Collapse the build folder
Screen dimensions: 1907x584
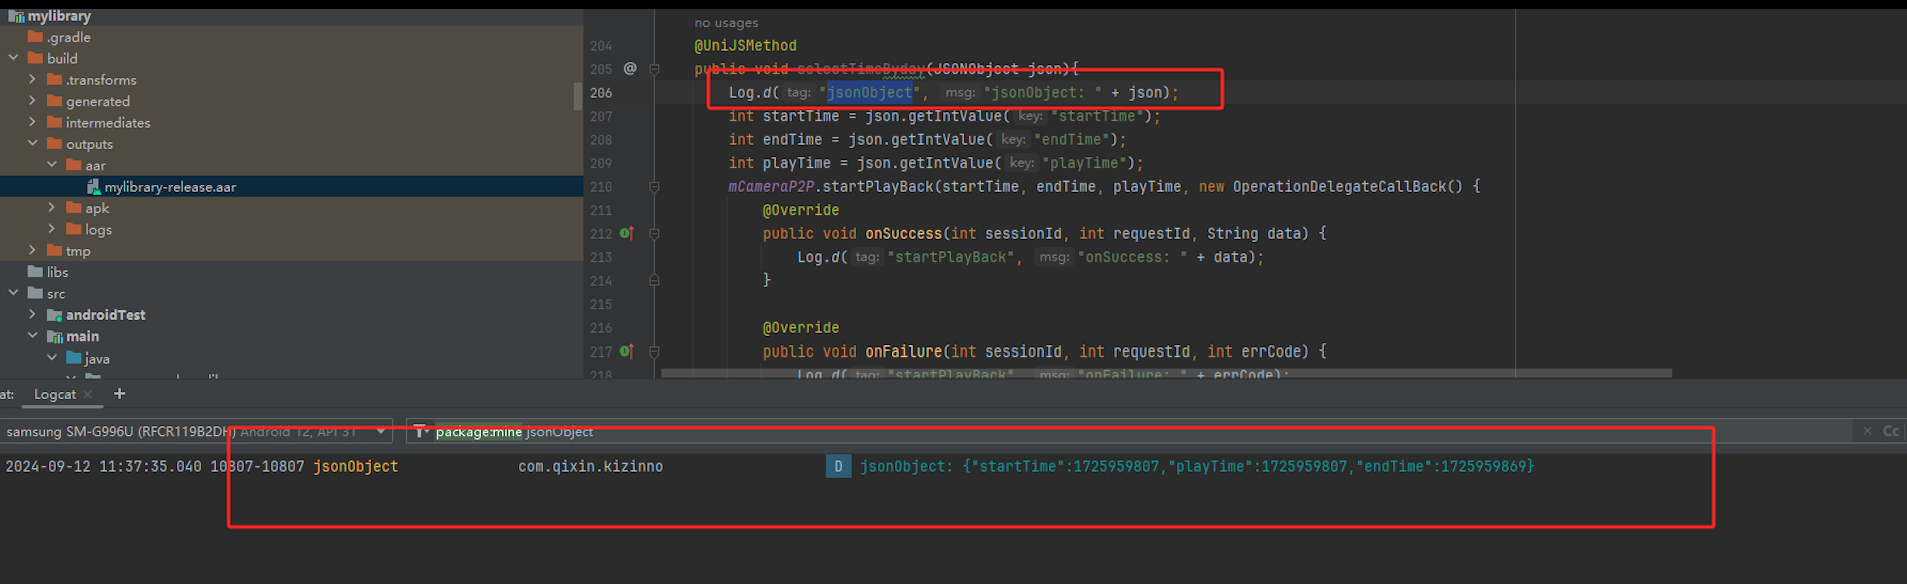tap(13, 58)
